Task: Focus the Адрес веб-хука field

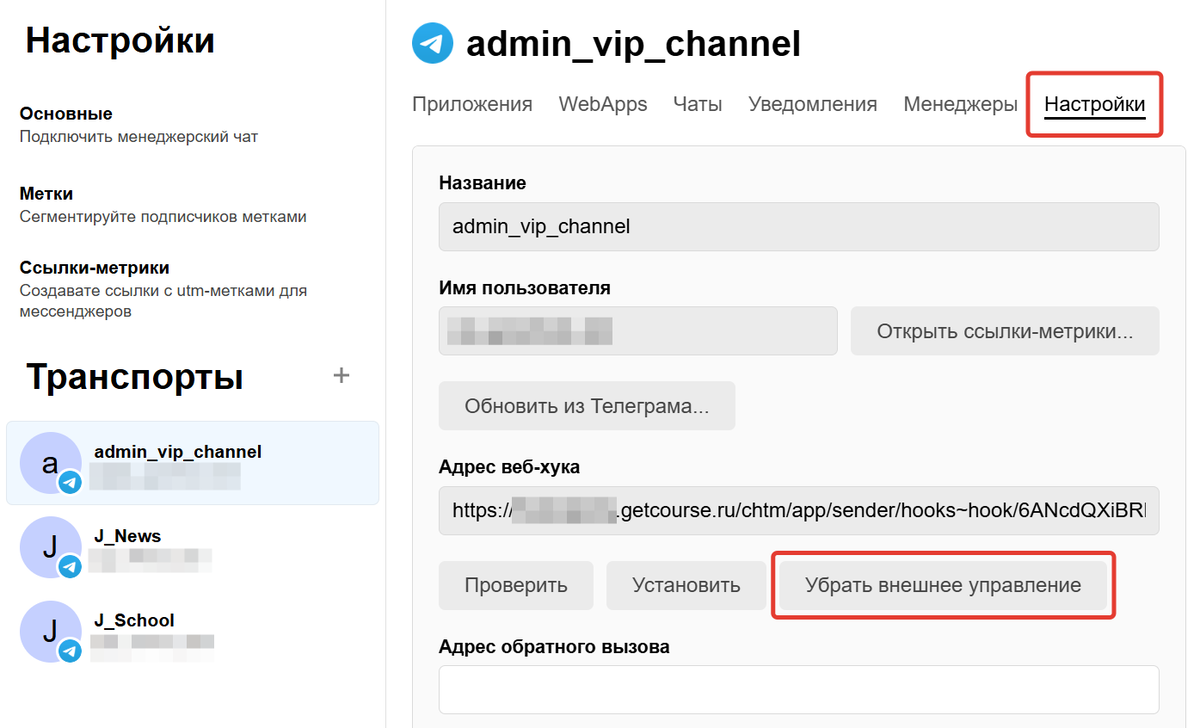Action: [x=799, y=510]
